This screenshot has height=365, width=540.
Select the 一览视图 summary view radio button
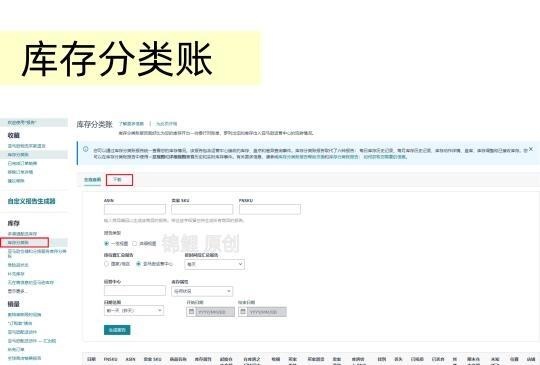click(x=106, y=243)
